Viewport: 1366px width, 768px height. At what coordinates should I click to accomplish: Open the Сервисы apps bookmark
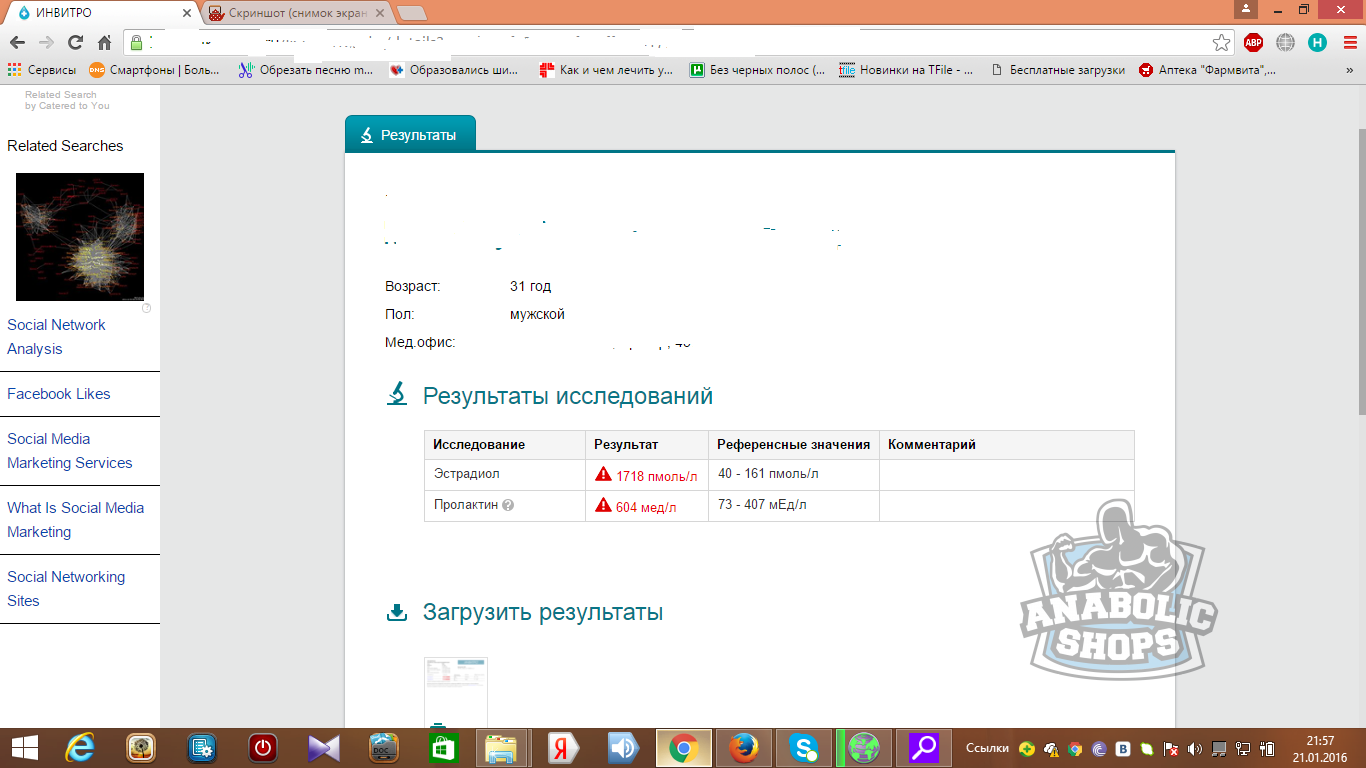[x=42, y=70]
